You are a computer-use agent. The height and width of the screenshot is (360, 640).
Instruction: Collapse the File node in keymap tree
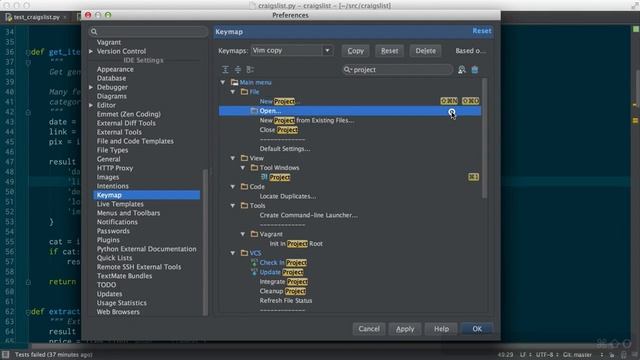click(x=233, y=92)
